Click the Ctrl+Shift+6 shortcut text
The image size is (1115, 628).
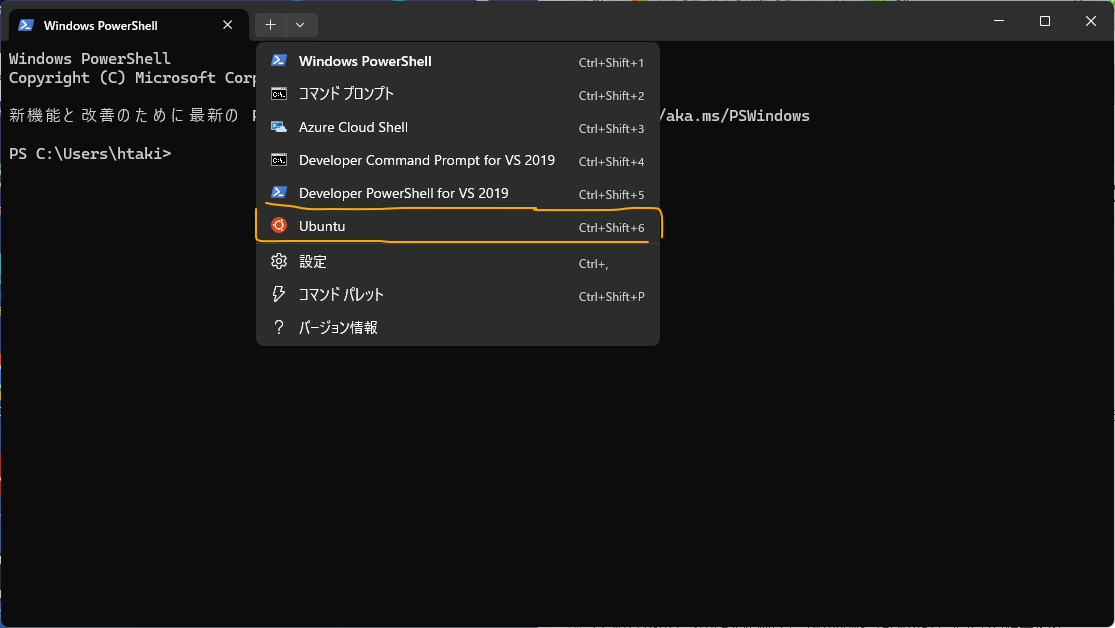coord(612,228)
